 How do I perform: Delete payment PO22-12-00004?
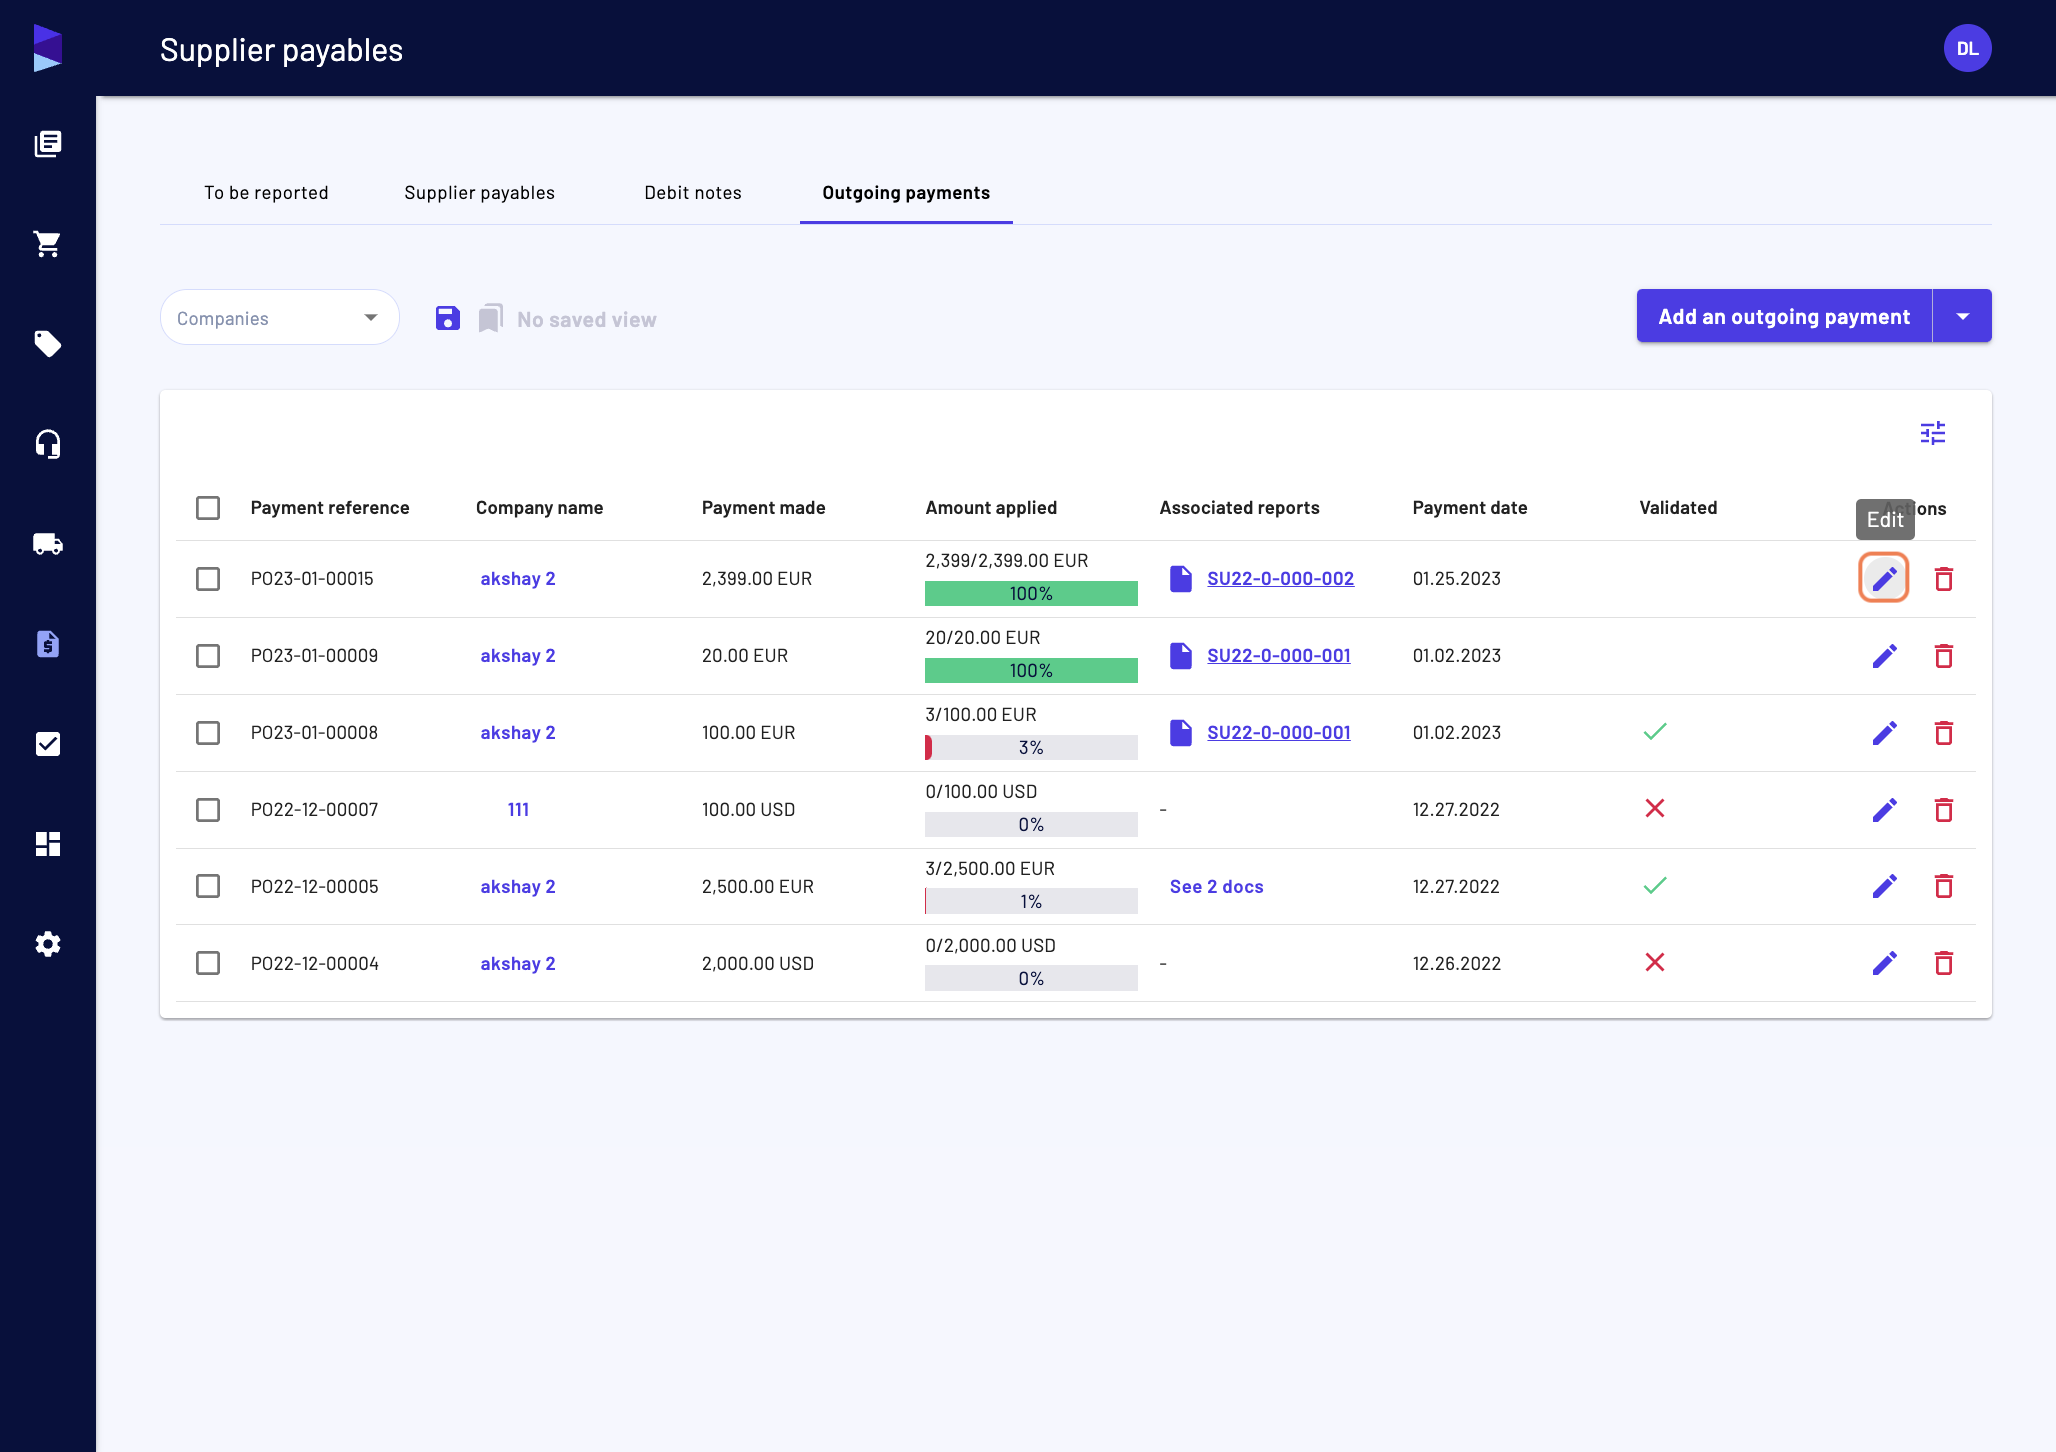coord(1944,963)
